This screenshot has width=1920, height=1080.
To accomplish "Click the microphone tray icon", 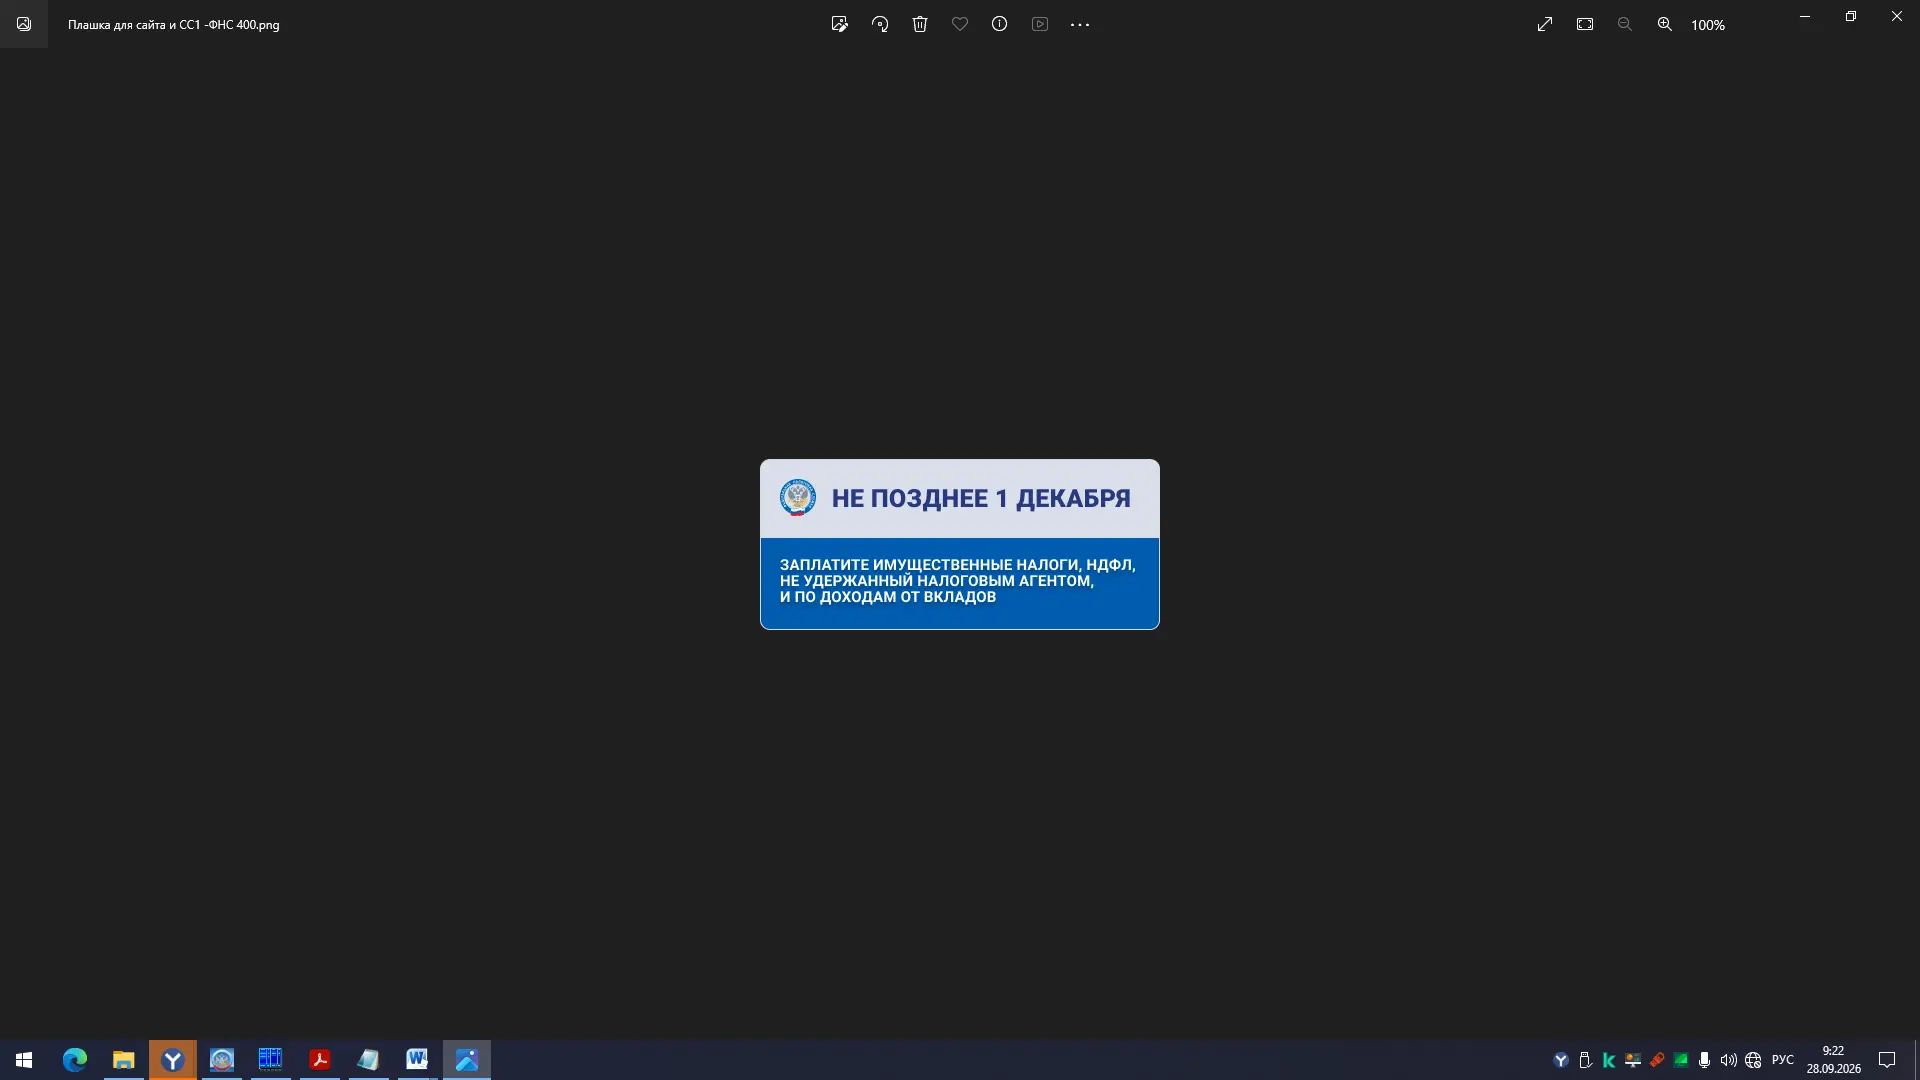I will (x=1704, y=1060).
